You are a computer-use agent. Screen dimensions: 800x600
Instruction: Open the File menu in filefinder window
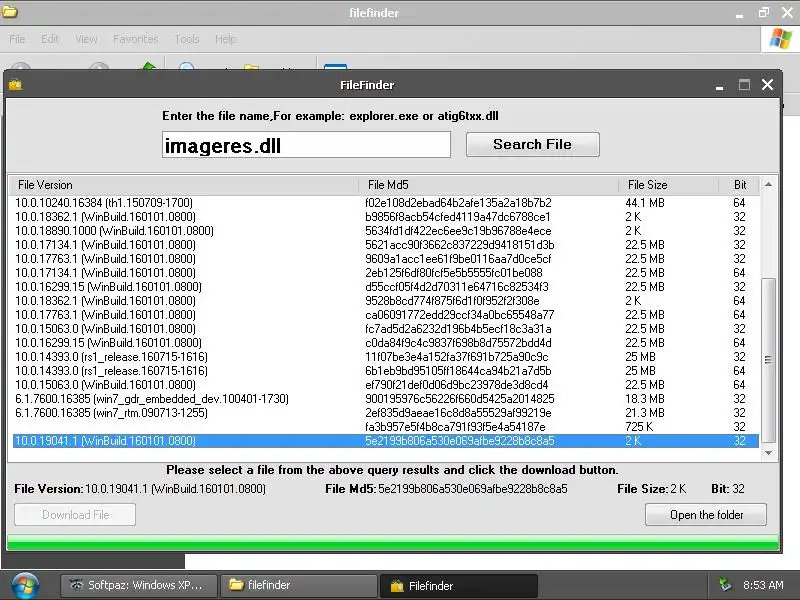(x=17, y=39)
